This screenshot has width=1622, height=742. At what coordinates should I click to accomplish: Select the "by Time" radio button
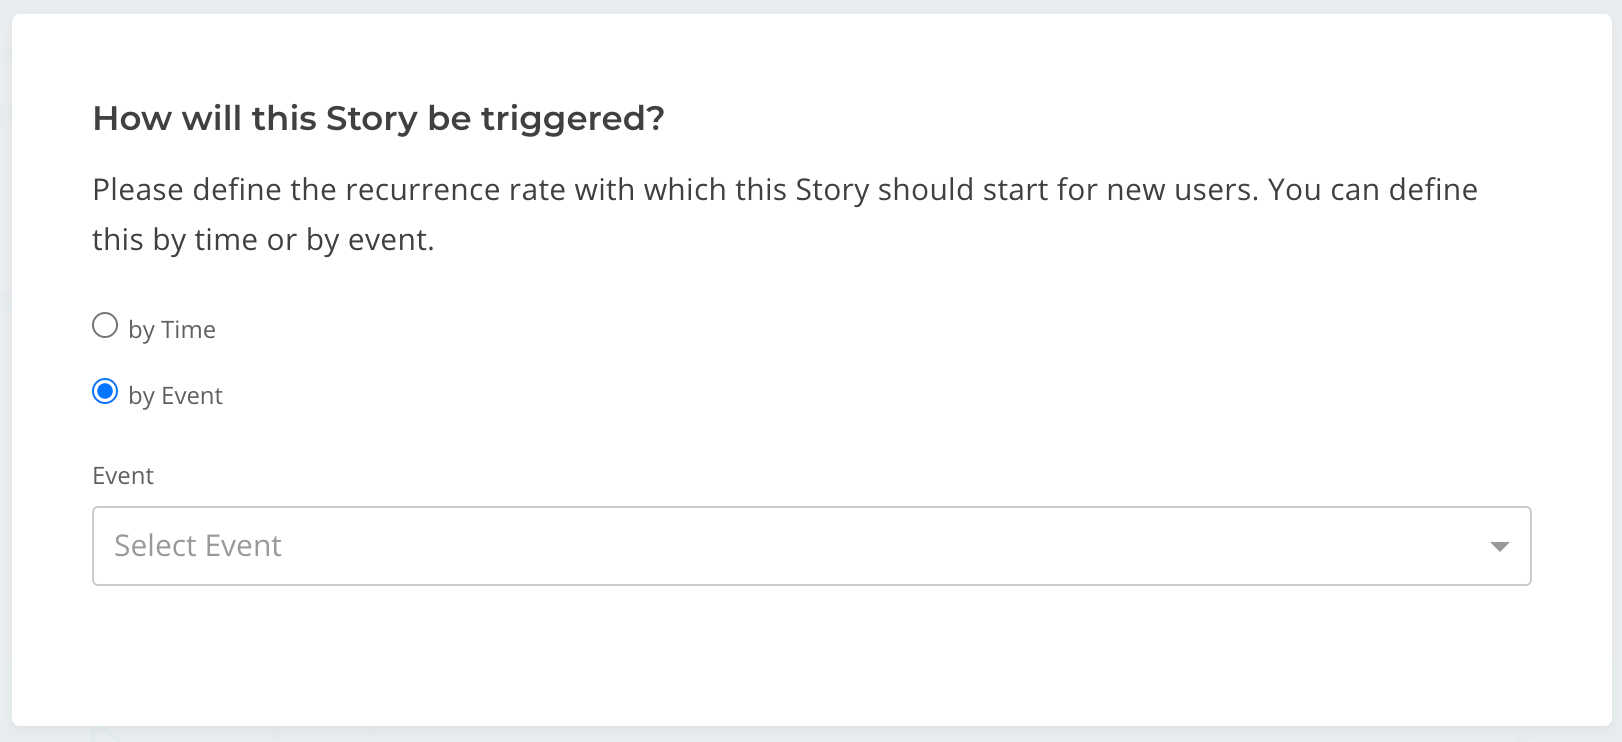tap(105, 326)
